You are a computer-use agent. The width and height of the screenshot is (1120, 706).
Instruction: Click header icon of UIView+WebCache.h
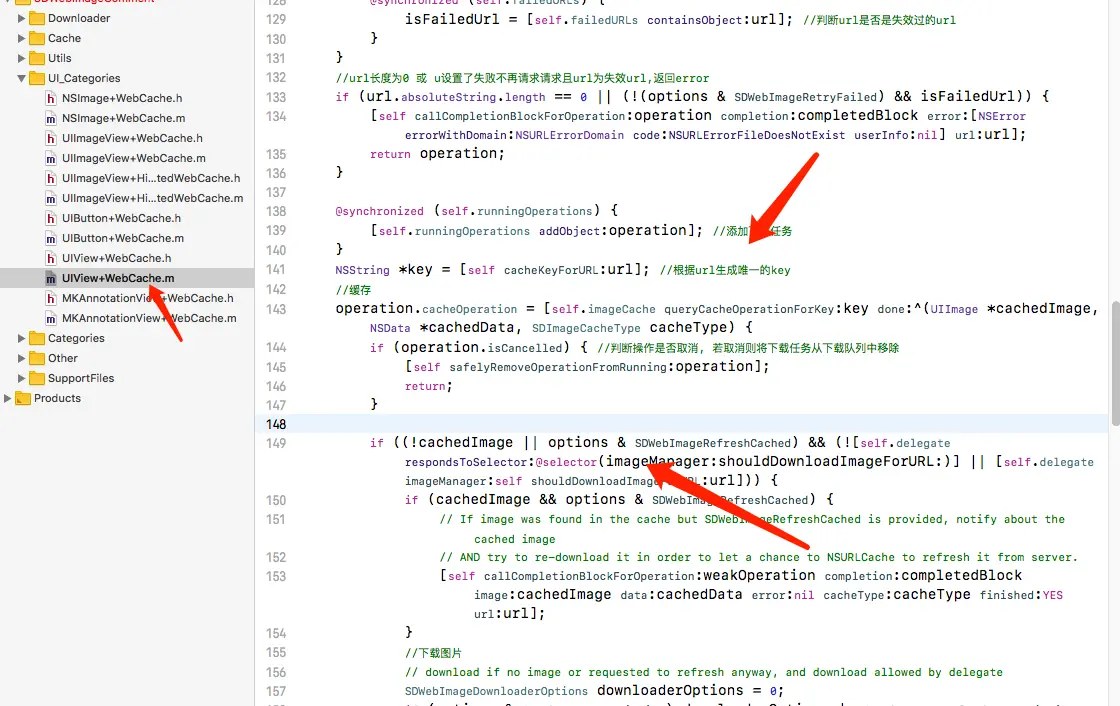point(51,258)
